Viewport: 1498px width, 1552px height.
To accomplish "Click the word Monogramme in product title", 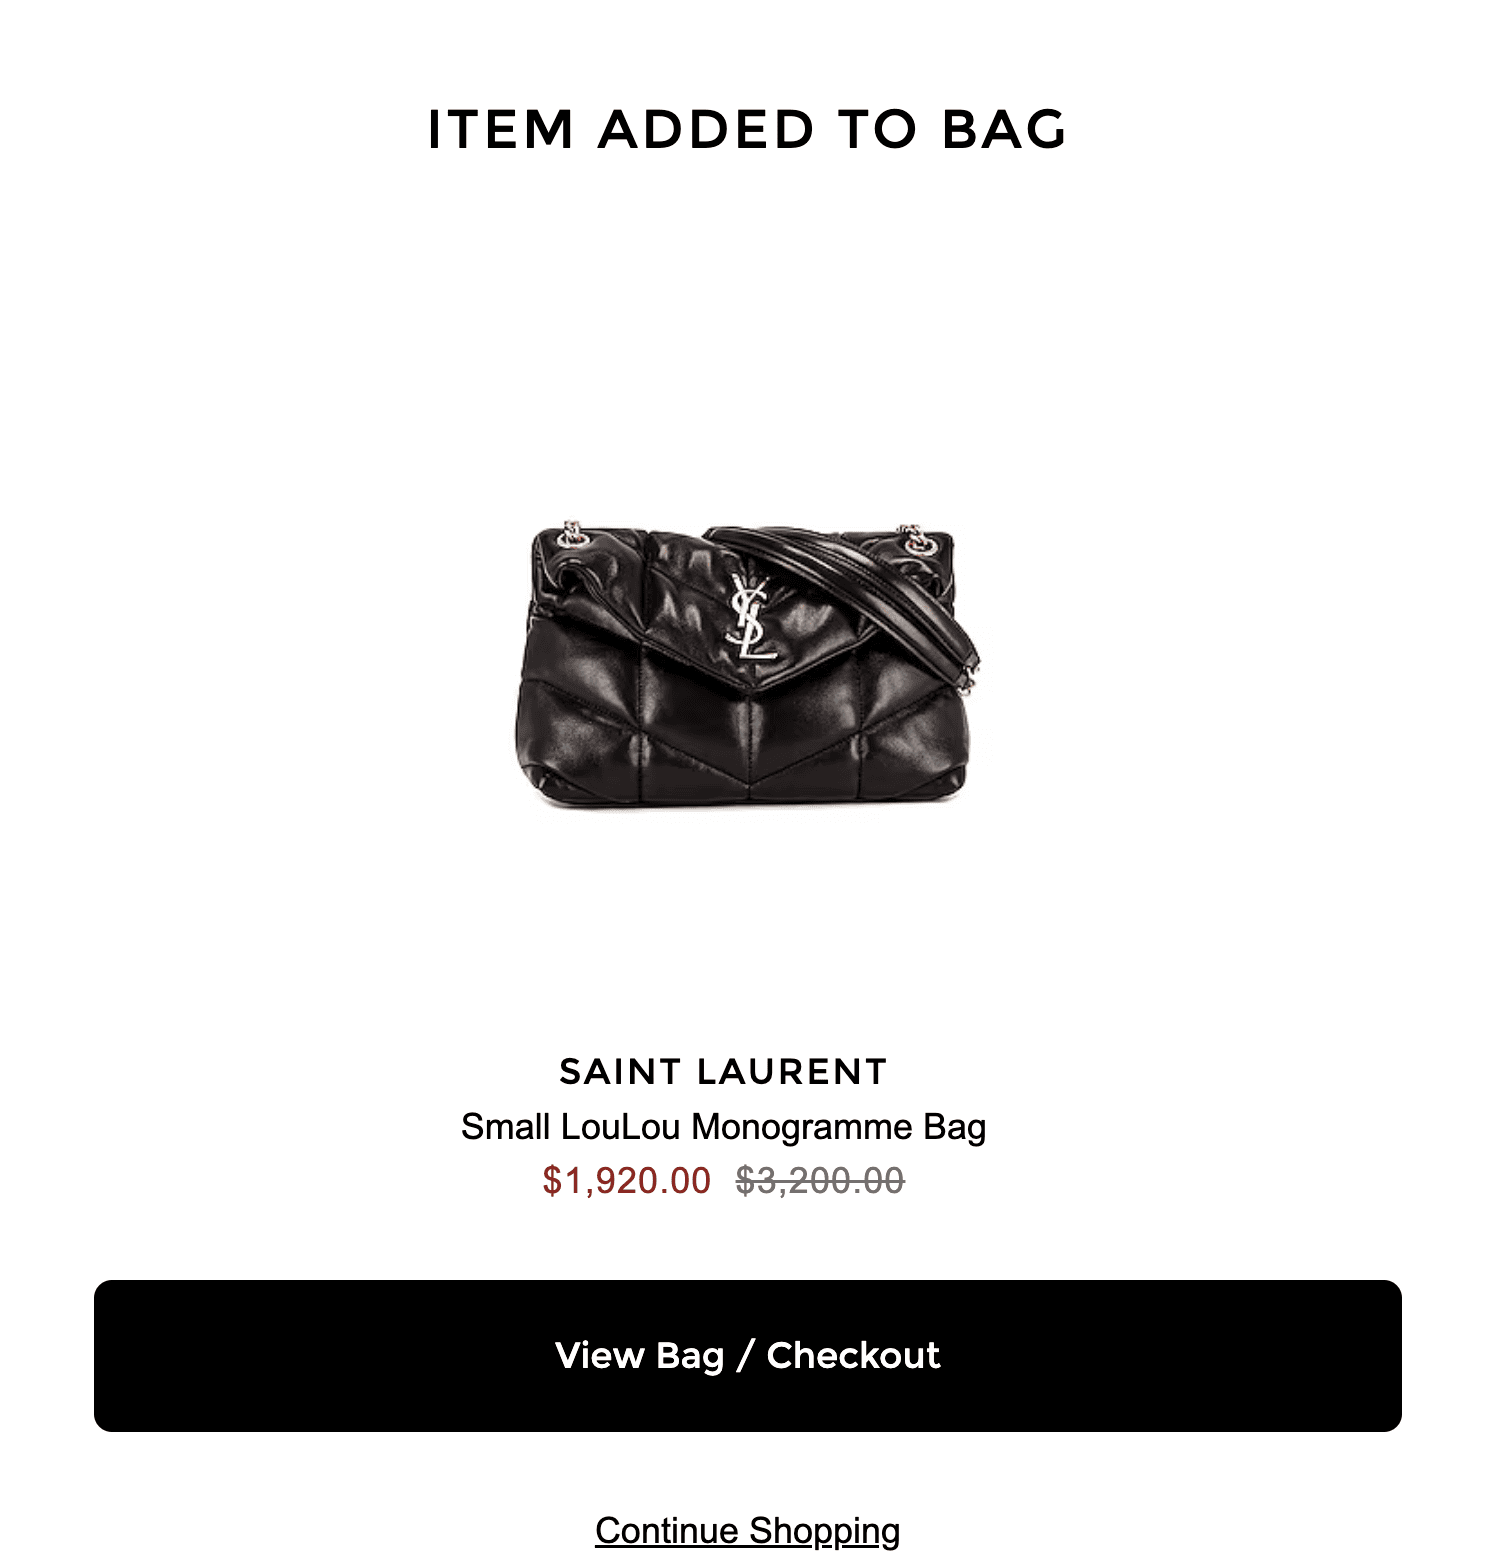I will tap(802, 1128).
